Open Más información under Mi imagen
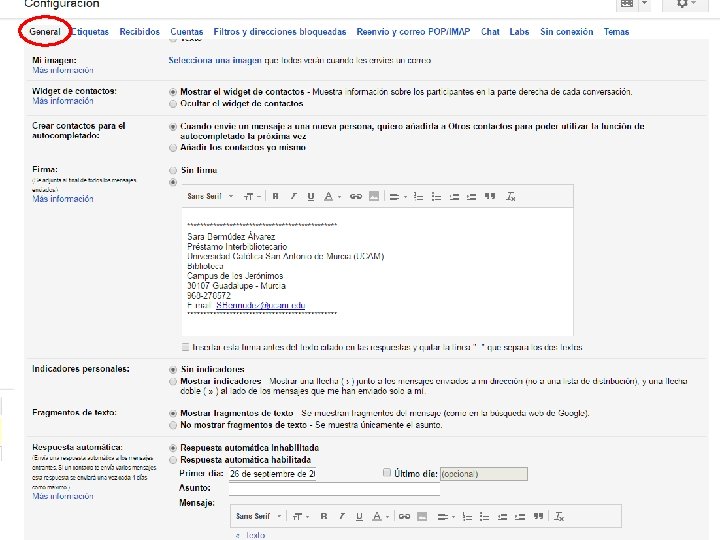 63,70
